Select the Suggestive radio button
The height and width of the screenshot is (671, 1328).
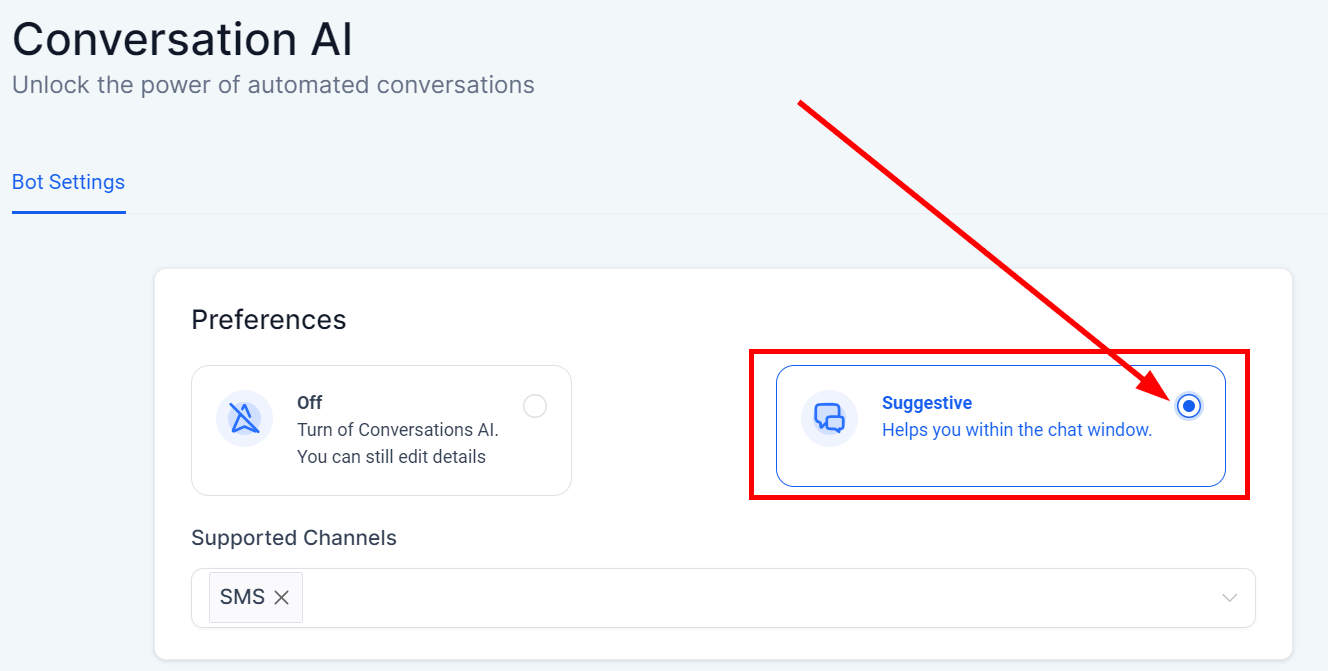tap(1188, 406)
